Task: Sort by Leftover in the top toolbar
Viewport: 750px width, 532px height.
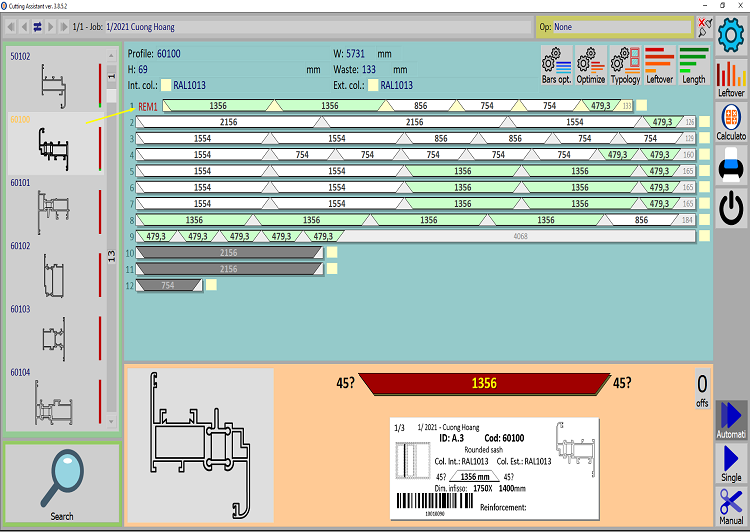Action: click(660, 66)
